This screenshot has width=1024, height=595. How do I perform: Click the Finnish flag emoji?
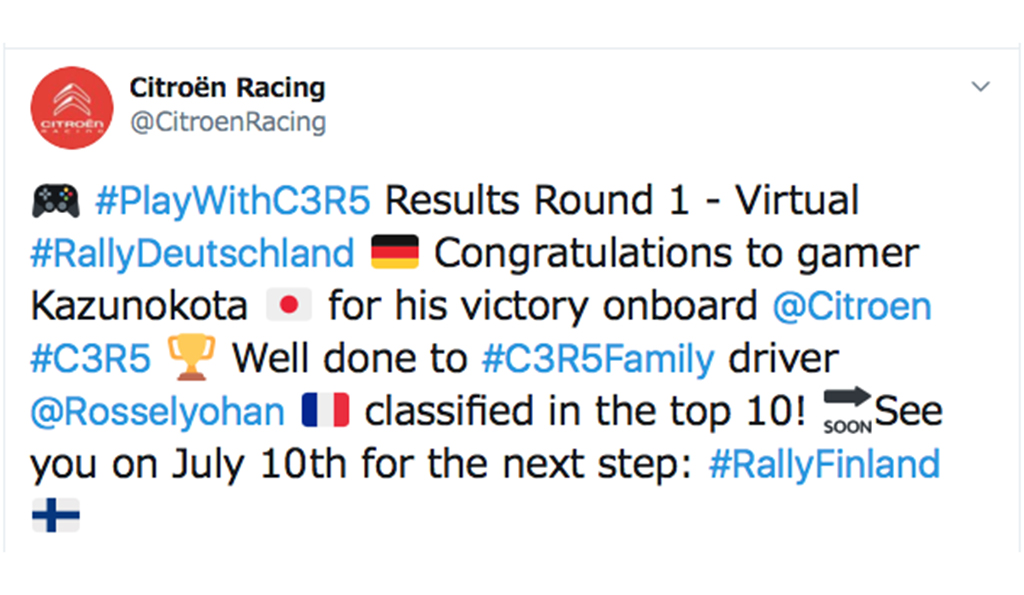(x=56, y=515)
